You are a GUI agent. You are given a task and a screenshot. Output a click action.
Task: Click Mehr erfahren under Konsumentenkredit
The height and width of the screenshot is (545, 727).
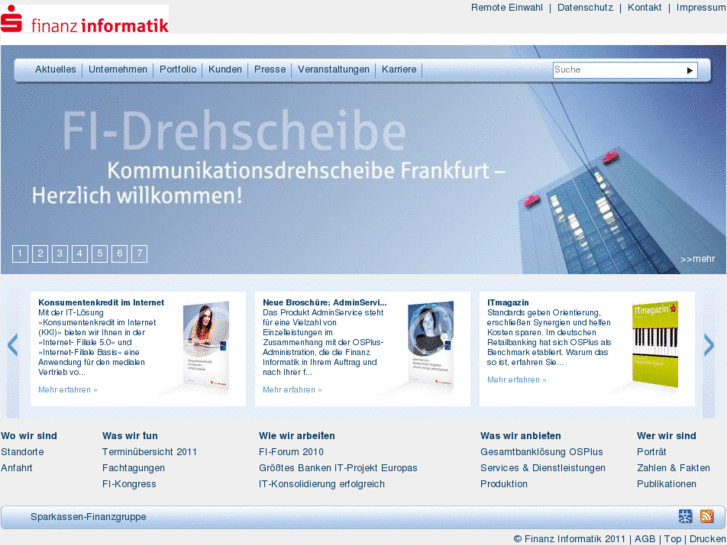[x=68, y=390]
